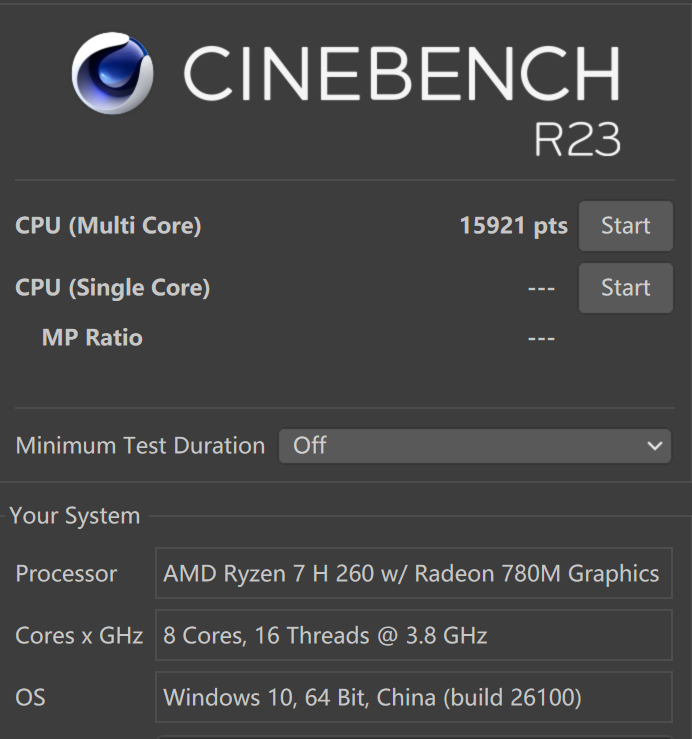Click the R23 version text

[577, 139]
